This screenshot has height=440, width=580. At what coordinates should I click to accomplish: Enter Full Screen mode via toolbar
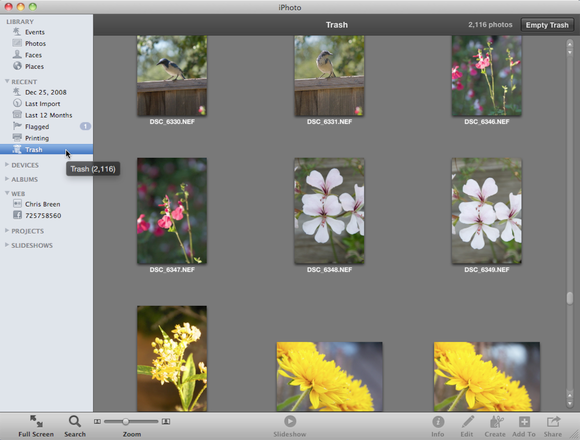pyautogui.click(x=36, y=421)
